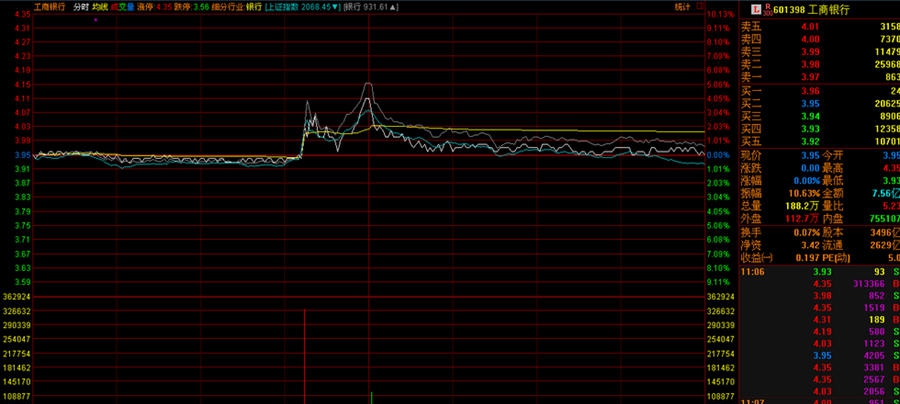Select the 11:06 trade tick at 3.93

click(x=820, y=271)
